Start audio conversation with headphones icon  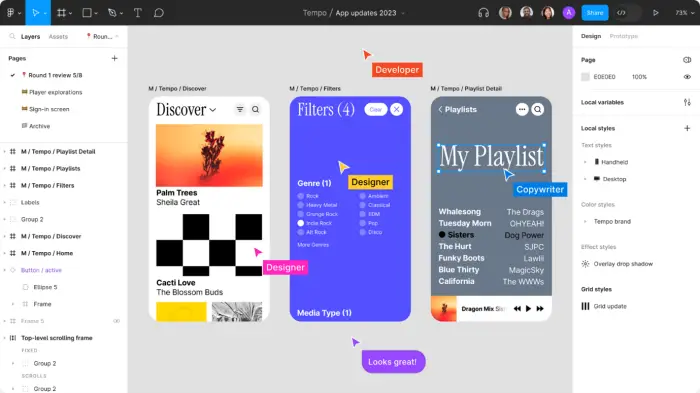click(x=483, y=13)
